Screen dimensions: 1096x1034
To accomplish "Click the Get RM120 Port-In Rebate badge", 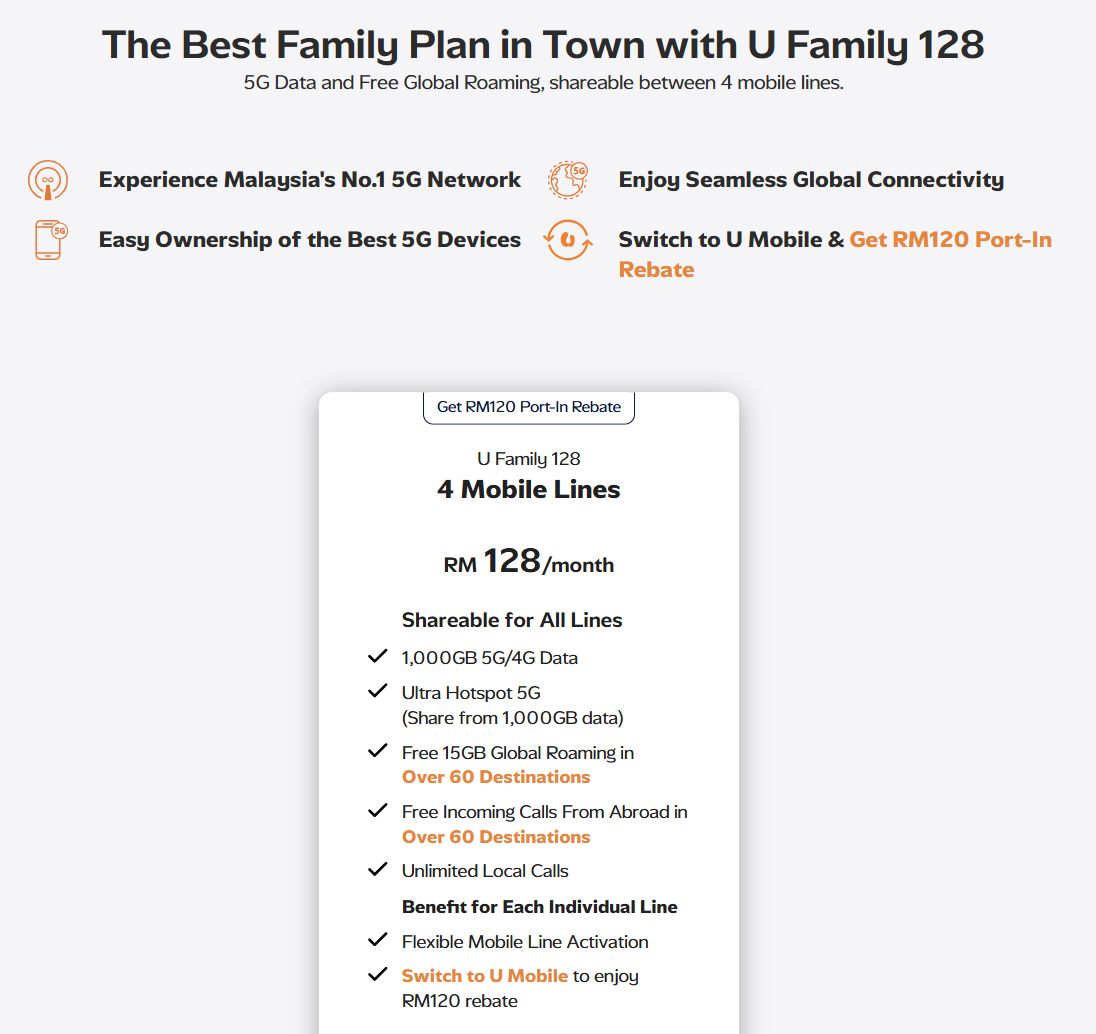I will coord(529,407).
